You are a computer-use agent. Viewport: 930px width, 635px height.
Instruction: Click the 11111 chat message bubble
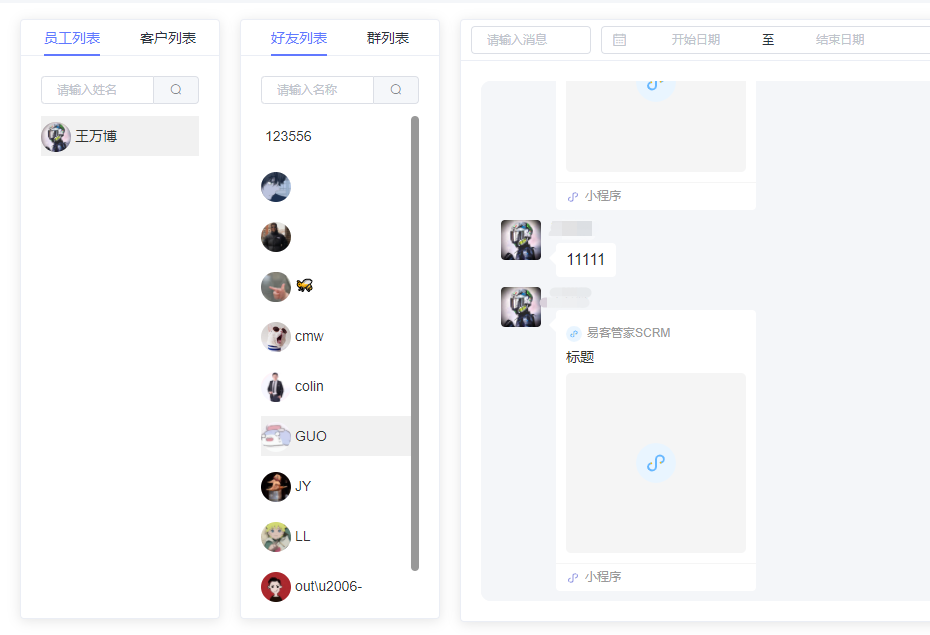[x=584, y=259]
